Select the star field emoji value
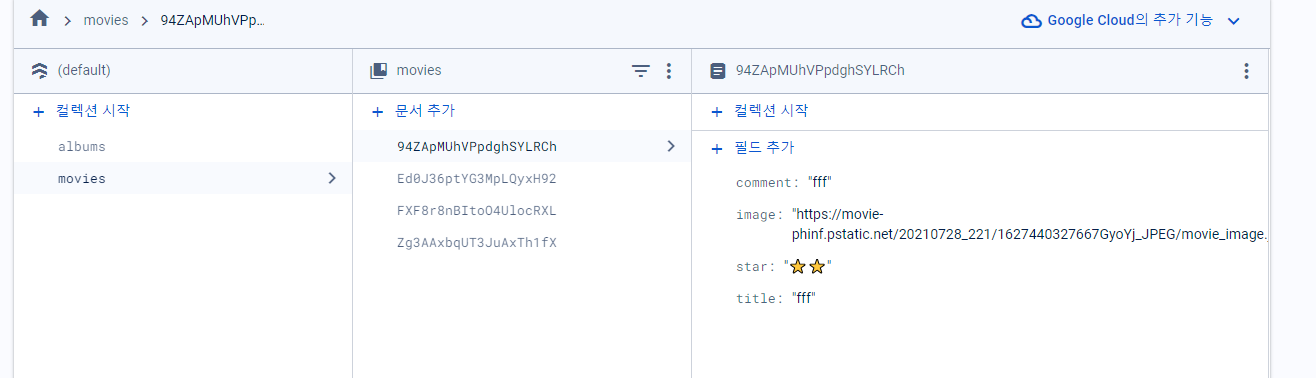Image resolution: width=1316 pixels, height=378 pixels. click(x=808, y=266)
